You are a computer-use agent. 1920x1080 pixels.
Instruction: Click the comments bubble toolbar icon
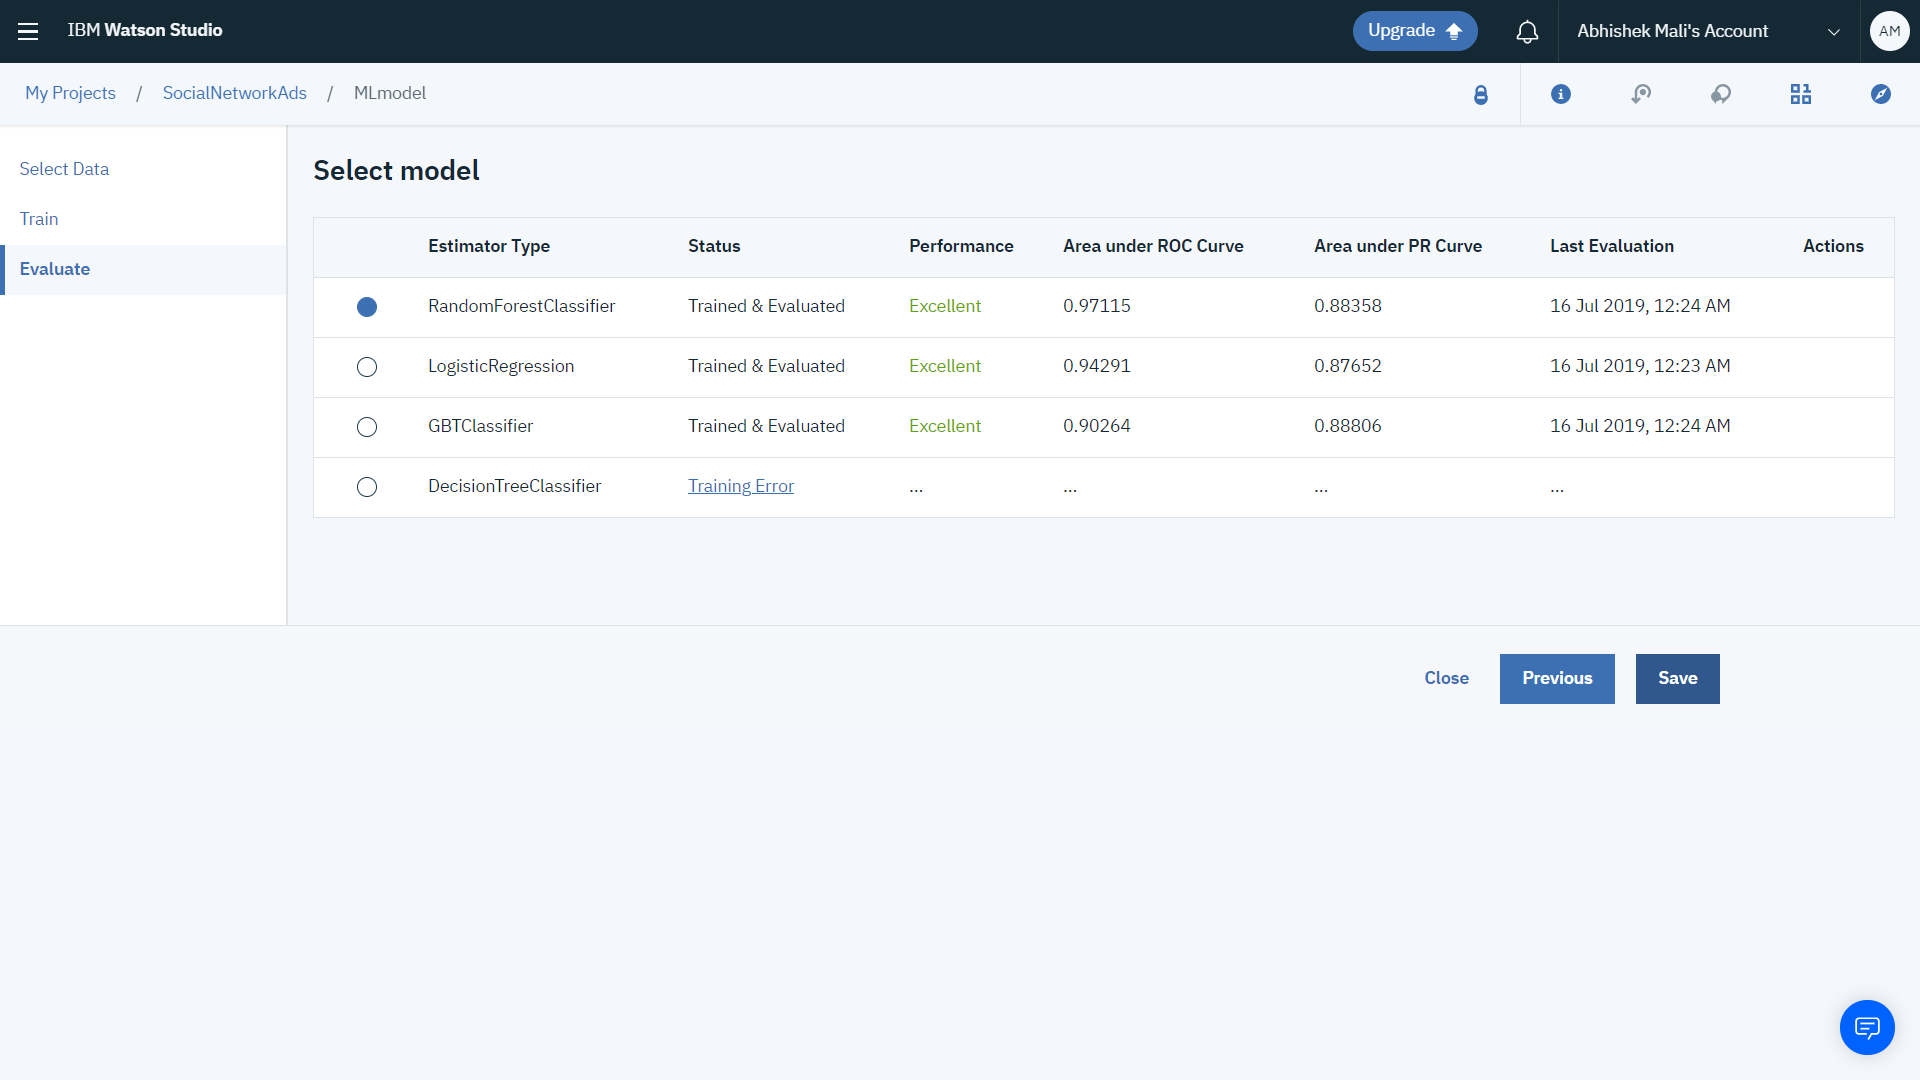click(x=1721, y=94)
